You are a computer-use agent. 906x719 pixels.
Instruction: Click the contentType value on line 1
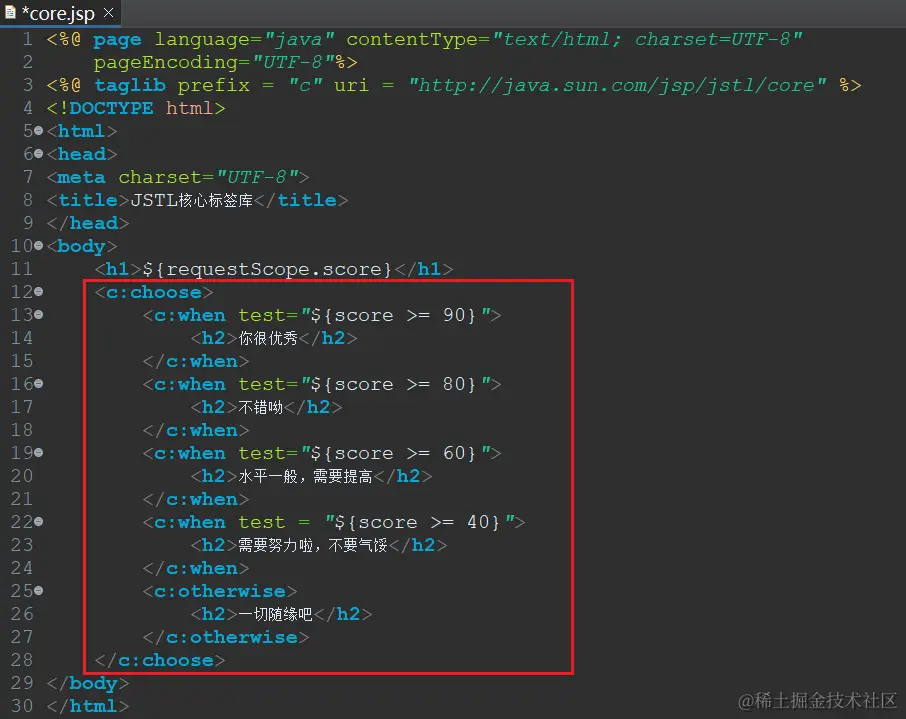pyautogui.click(x=647, y=39)
